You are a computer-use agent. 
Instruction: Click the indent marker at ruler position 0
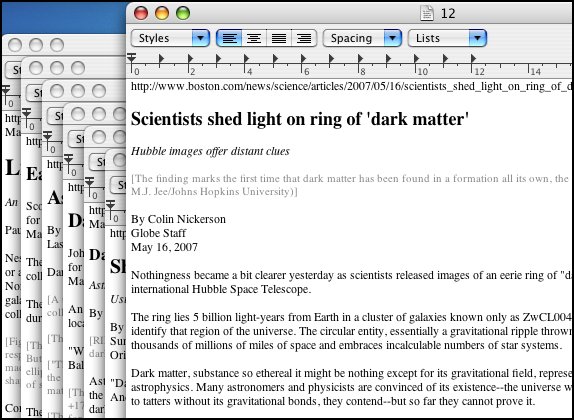[131, 58]
